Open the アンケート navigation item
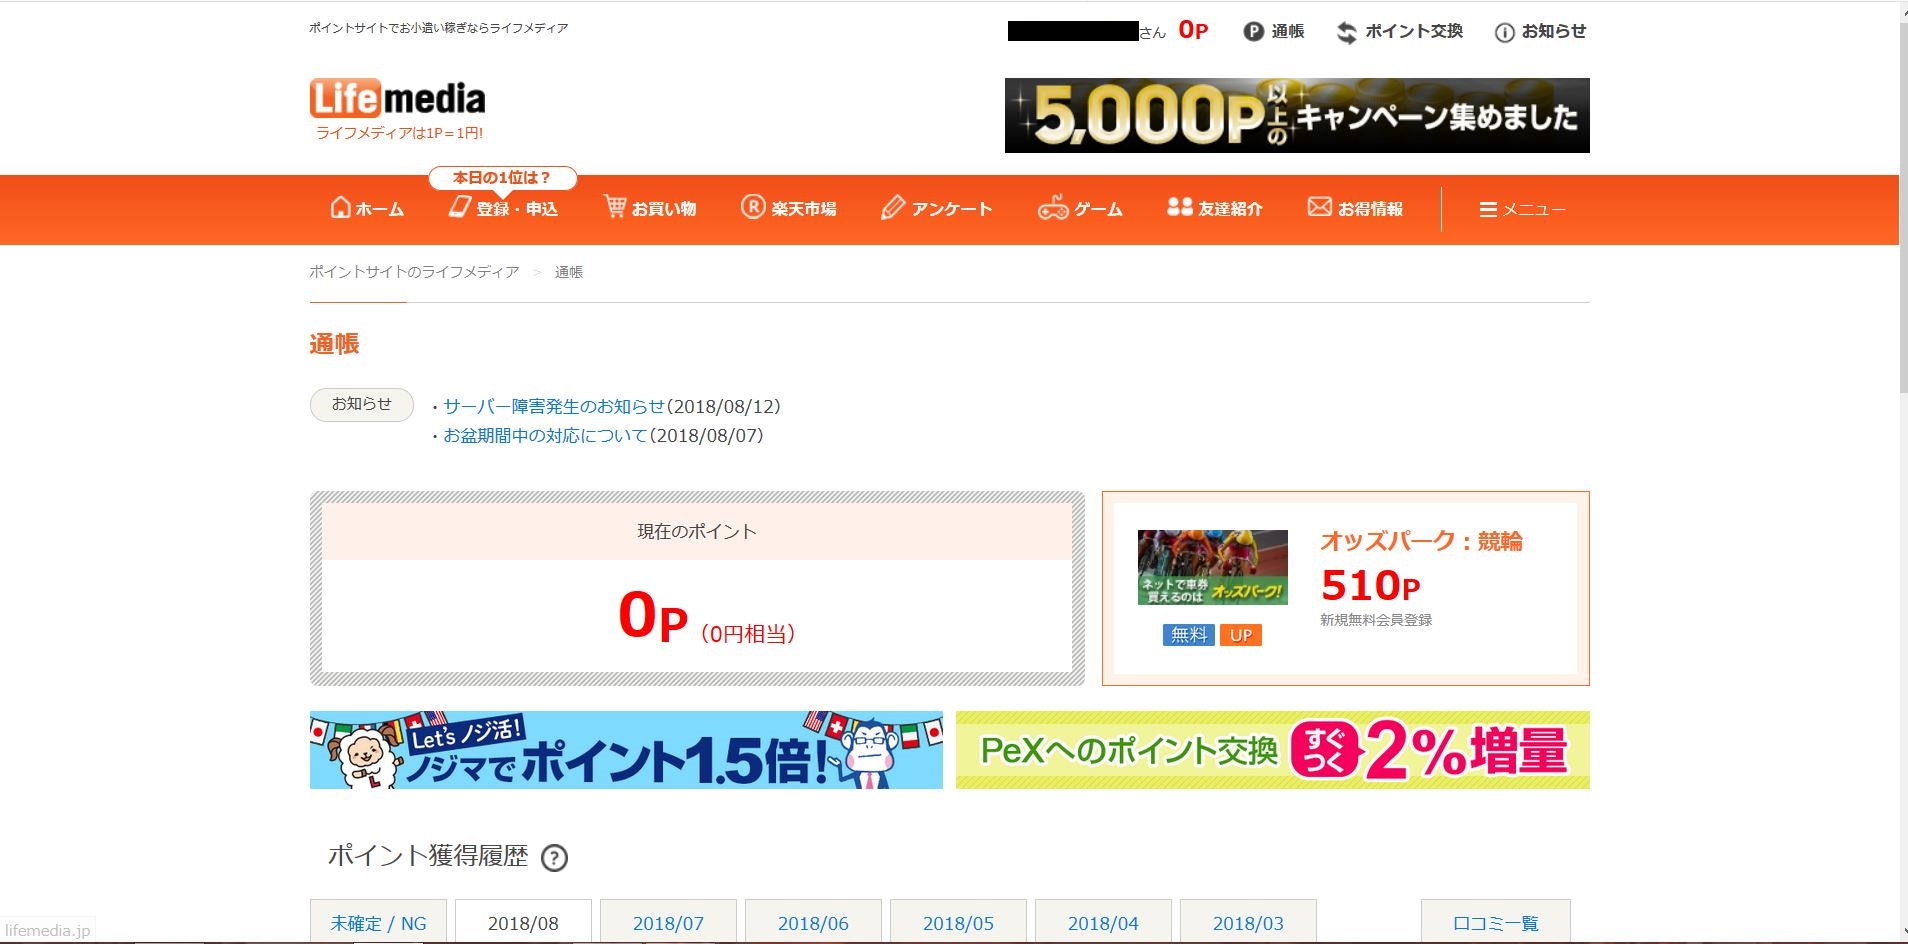The image size is (1908, 944). click(x=936, y=208)
